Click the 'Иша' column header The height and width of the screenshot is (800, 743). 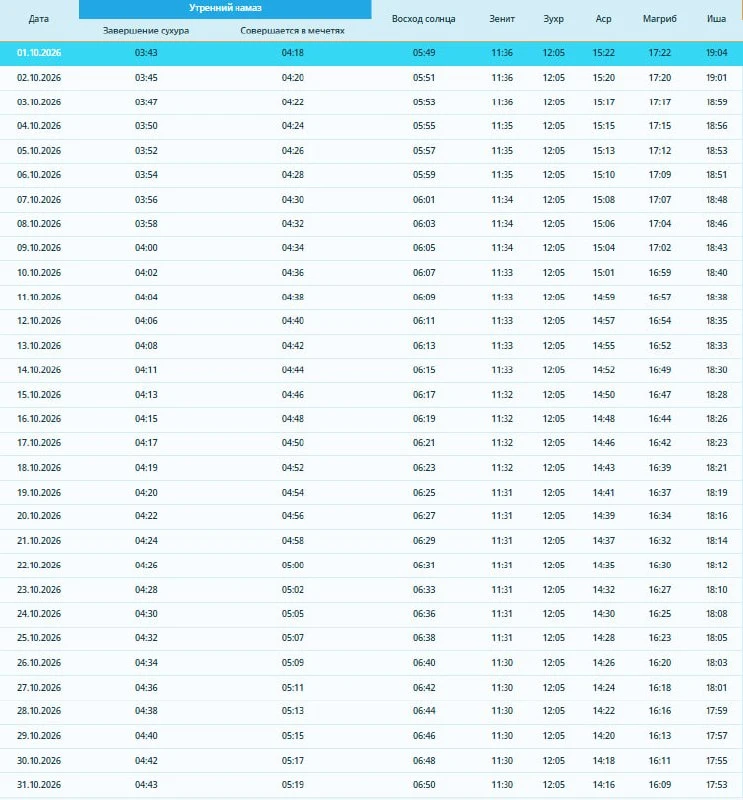coord(716,19)
